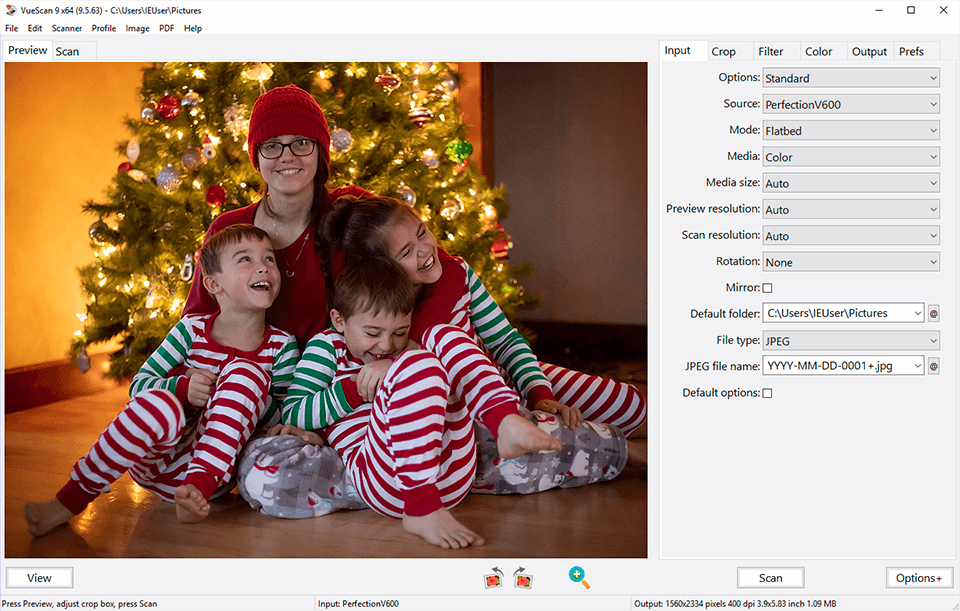Expand the Mode dropdown showing Flatbed
960x611 pixels.
coord(851,131)
